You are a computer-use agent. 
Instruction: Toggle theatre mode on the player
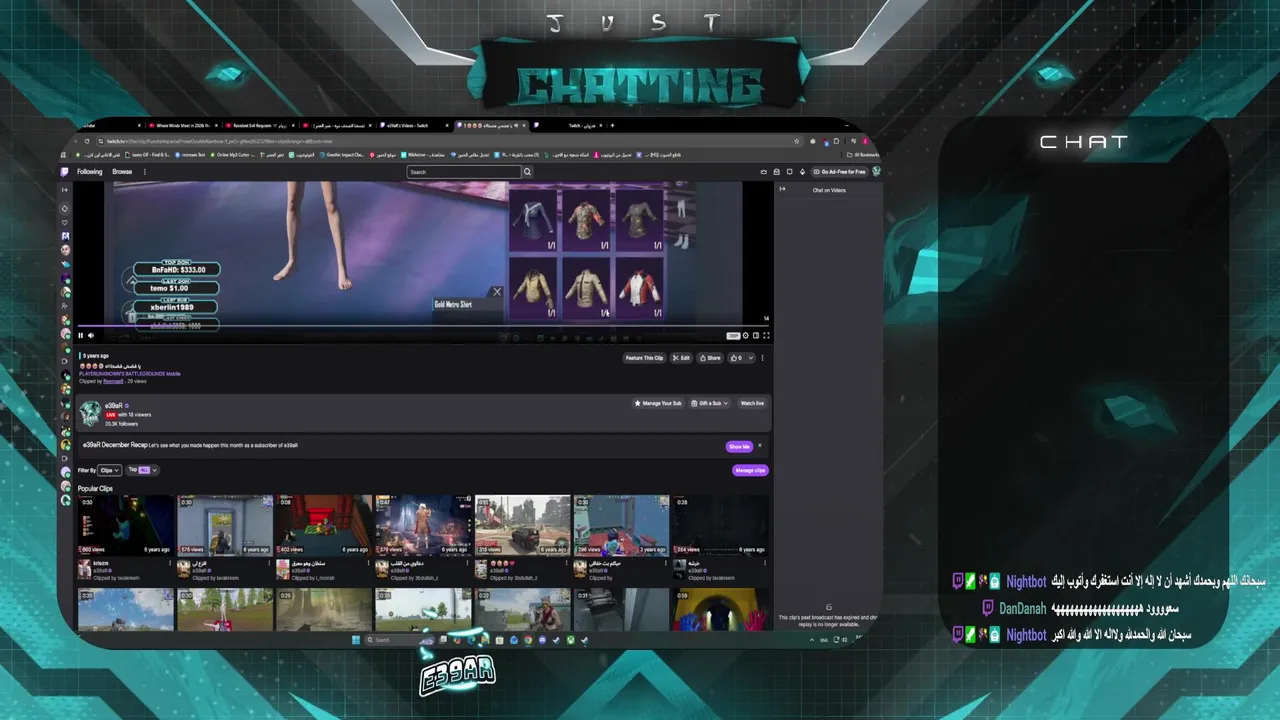click(755, 335)
